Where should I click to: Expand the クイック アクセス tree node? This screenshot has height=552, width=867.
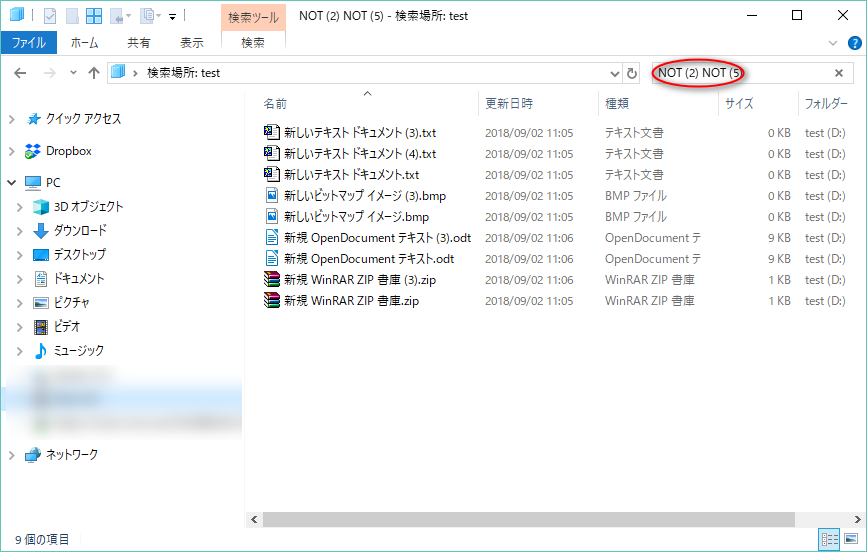(x=12, y=119)
